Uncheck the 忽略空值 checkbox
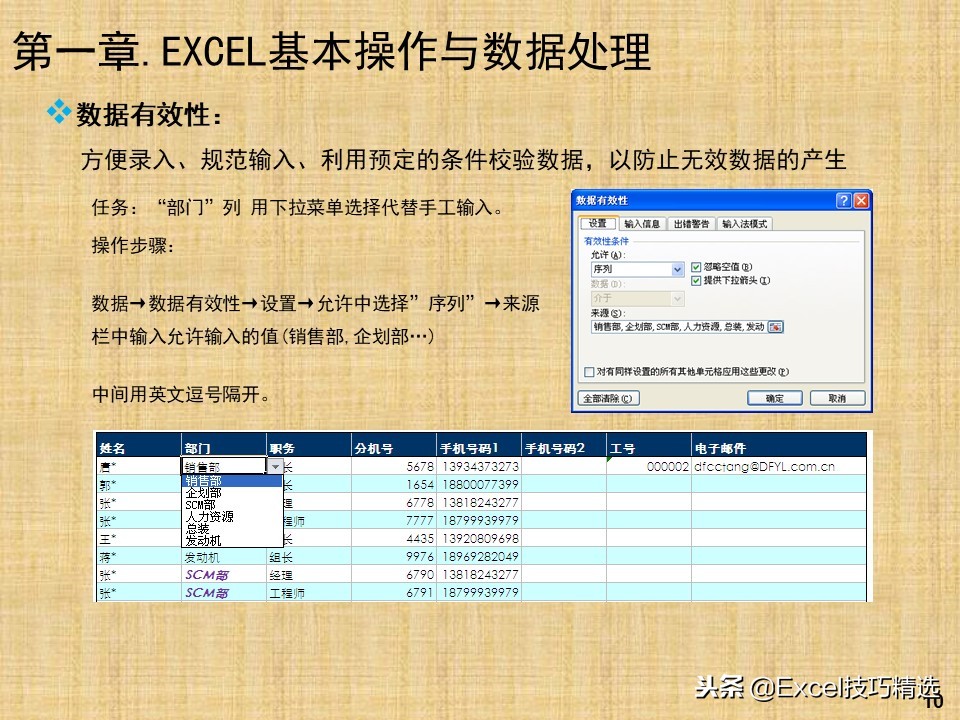 (696, 267)
